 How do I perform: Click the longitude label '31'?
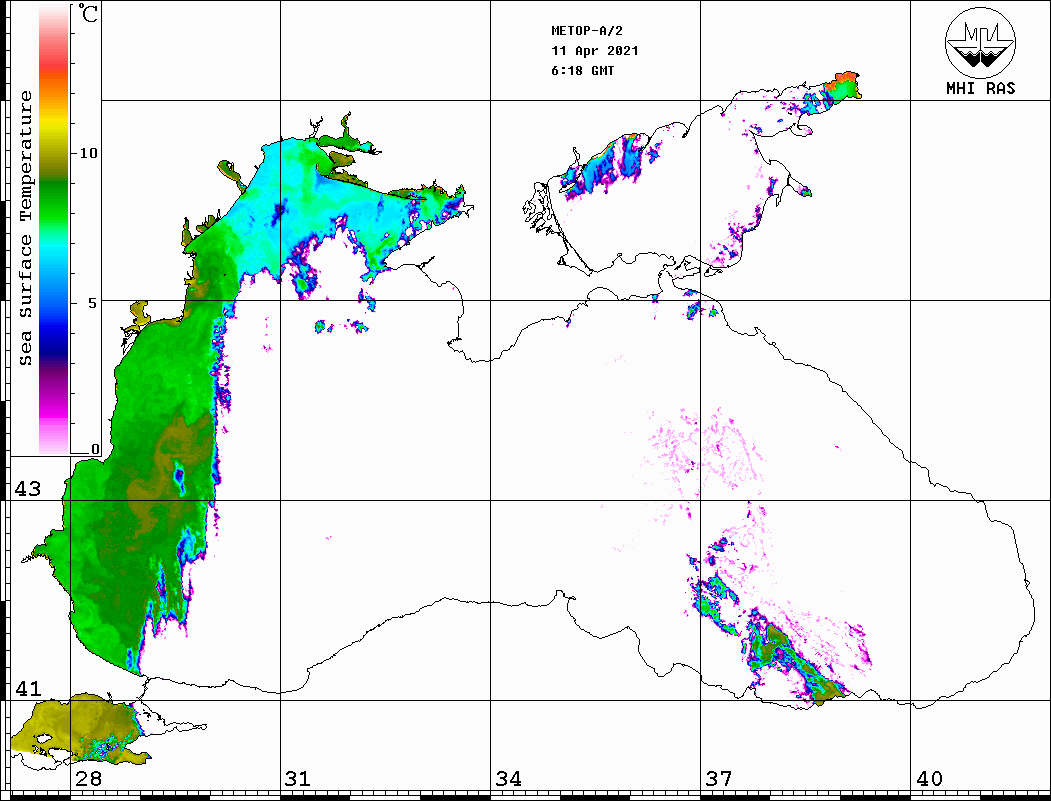click(298, 778)
